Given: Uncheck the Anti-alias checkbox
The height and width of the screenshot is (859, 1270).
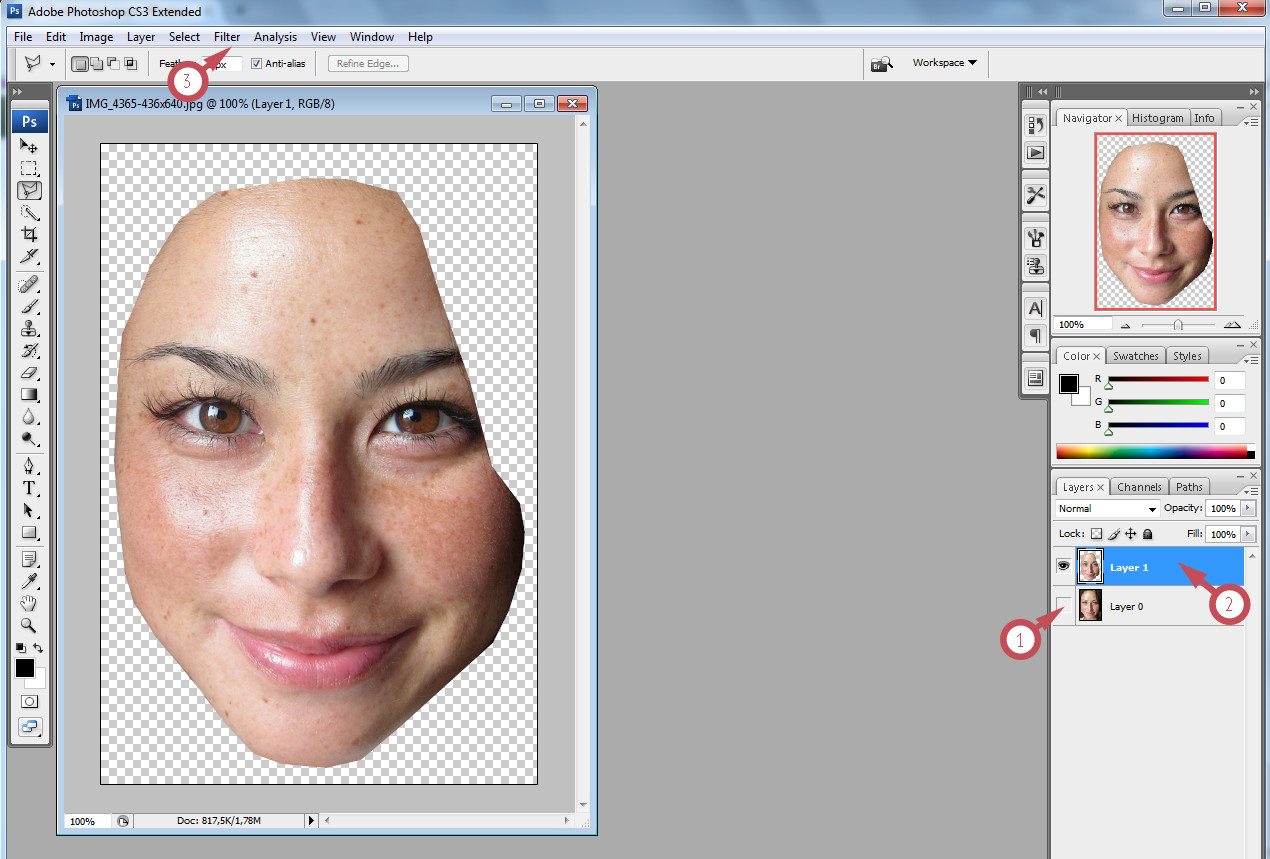Looking at the screenshot, I should click(257, 63).
